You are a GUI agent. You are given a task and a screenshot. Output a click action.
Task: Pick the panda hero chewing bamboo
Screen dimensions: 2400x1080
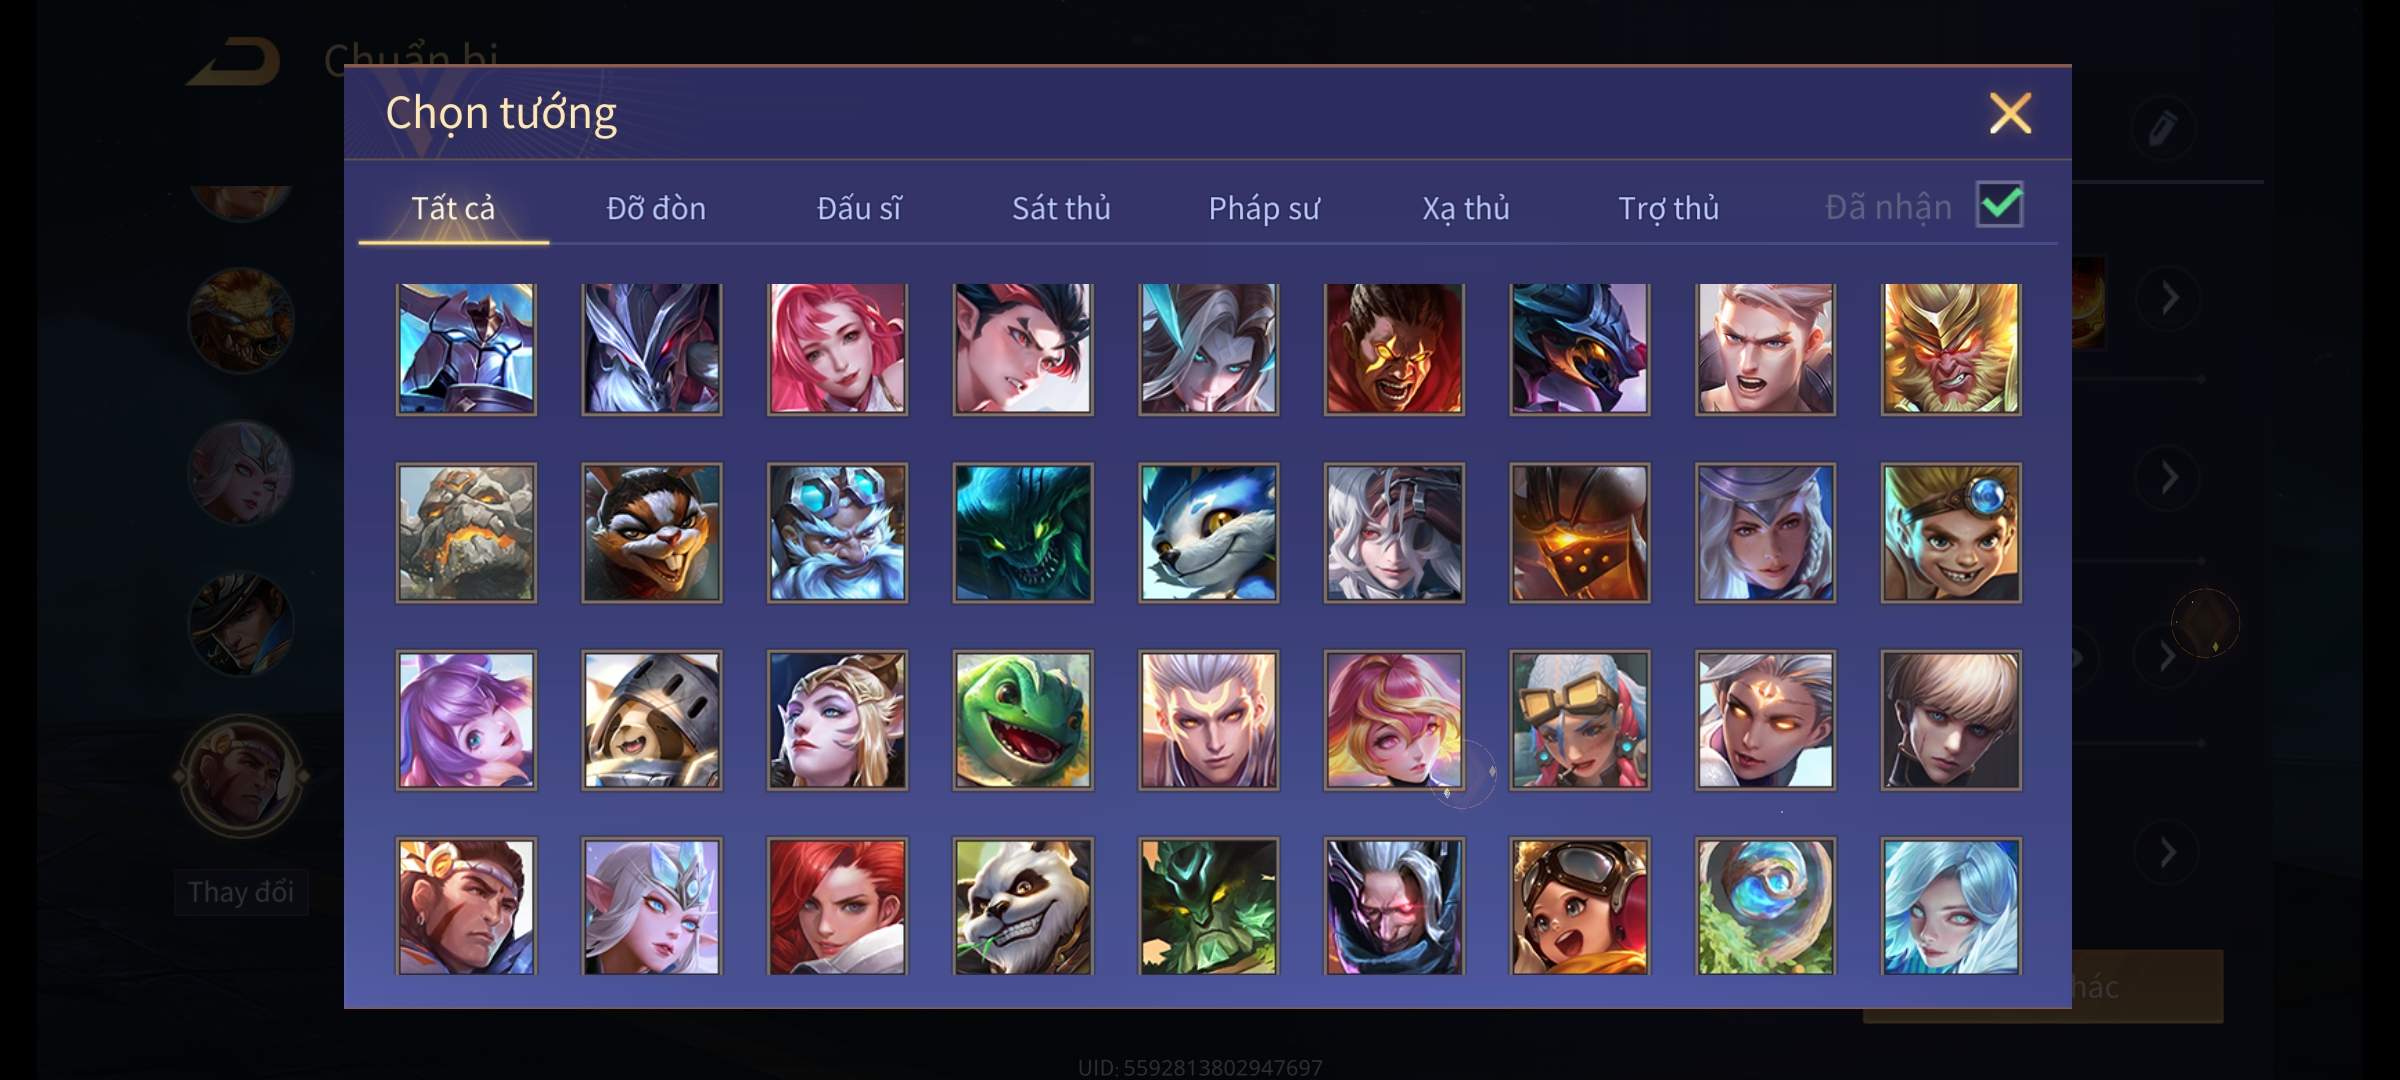coord(1022,906)
